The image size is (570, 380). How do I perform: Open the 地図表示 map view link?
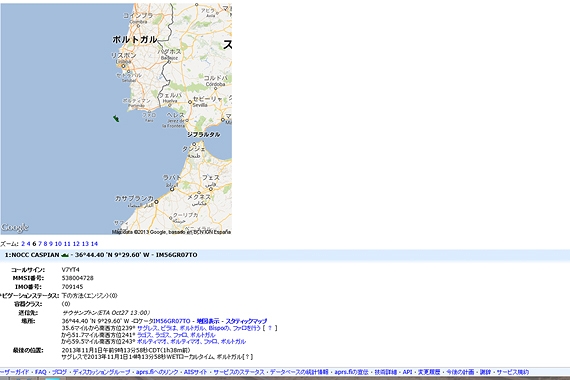pos(208,321)
